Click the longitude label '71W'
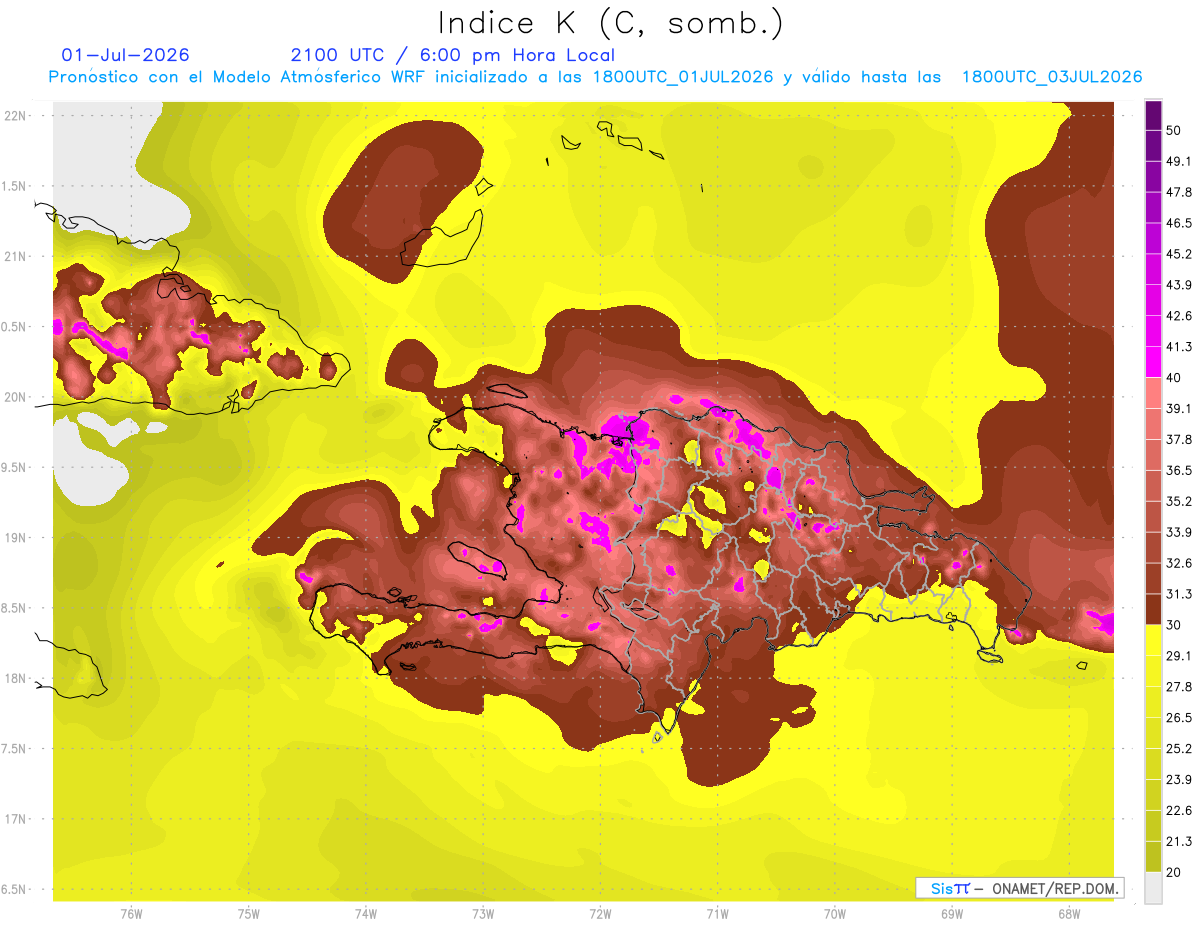Image resolution: width=1200 pixels, height=927 pixels. (717, 914)
